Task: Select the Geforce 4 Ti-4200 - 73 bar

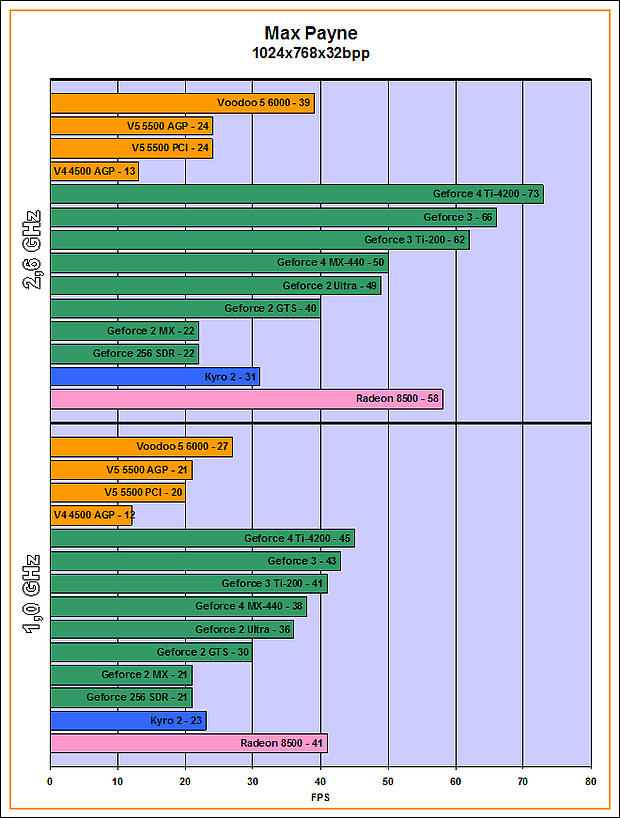Action: click(x=296, y=194)
